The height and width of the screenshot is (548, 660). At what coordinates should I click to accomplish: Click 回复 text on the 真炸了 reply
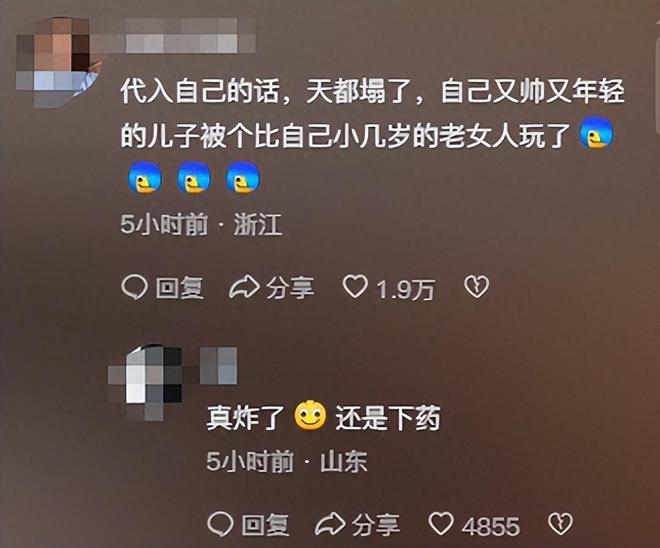click(x=266, y=525)
